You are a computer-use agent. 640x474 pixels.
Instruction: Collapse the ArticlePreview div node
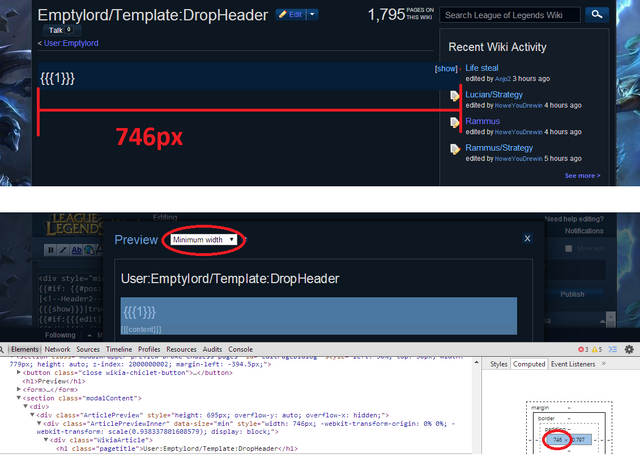coord(32,415)
